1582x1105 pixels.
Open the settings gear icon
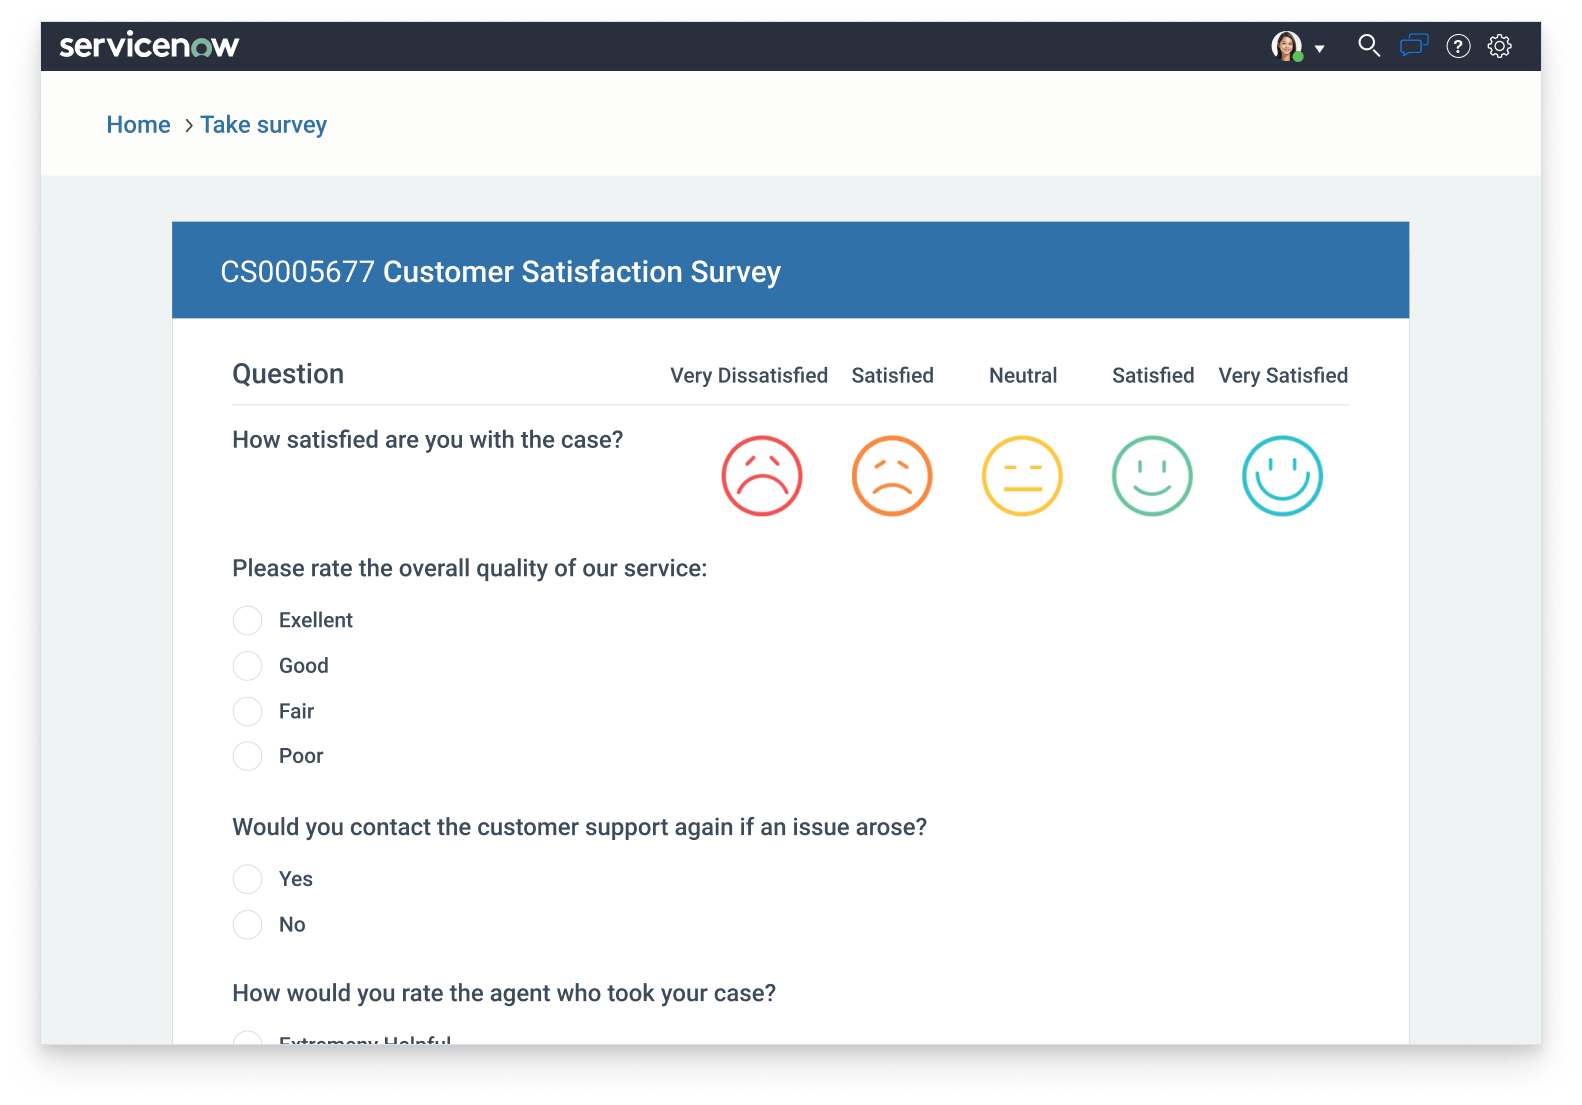pyautogui.click(x=1499, y=46)
